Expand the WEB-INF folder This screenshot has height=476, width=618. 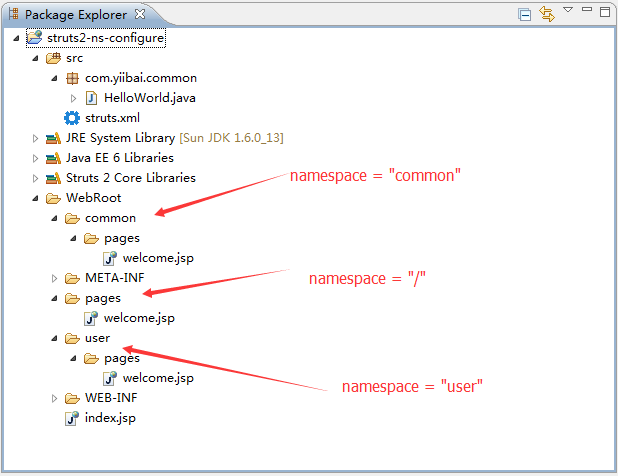[55, 398]
